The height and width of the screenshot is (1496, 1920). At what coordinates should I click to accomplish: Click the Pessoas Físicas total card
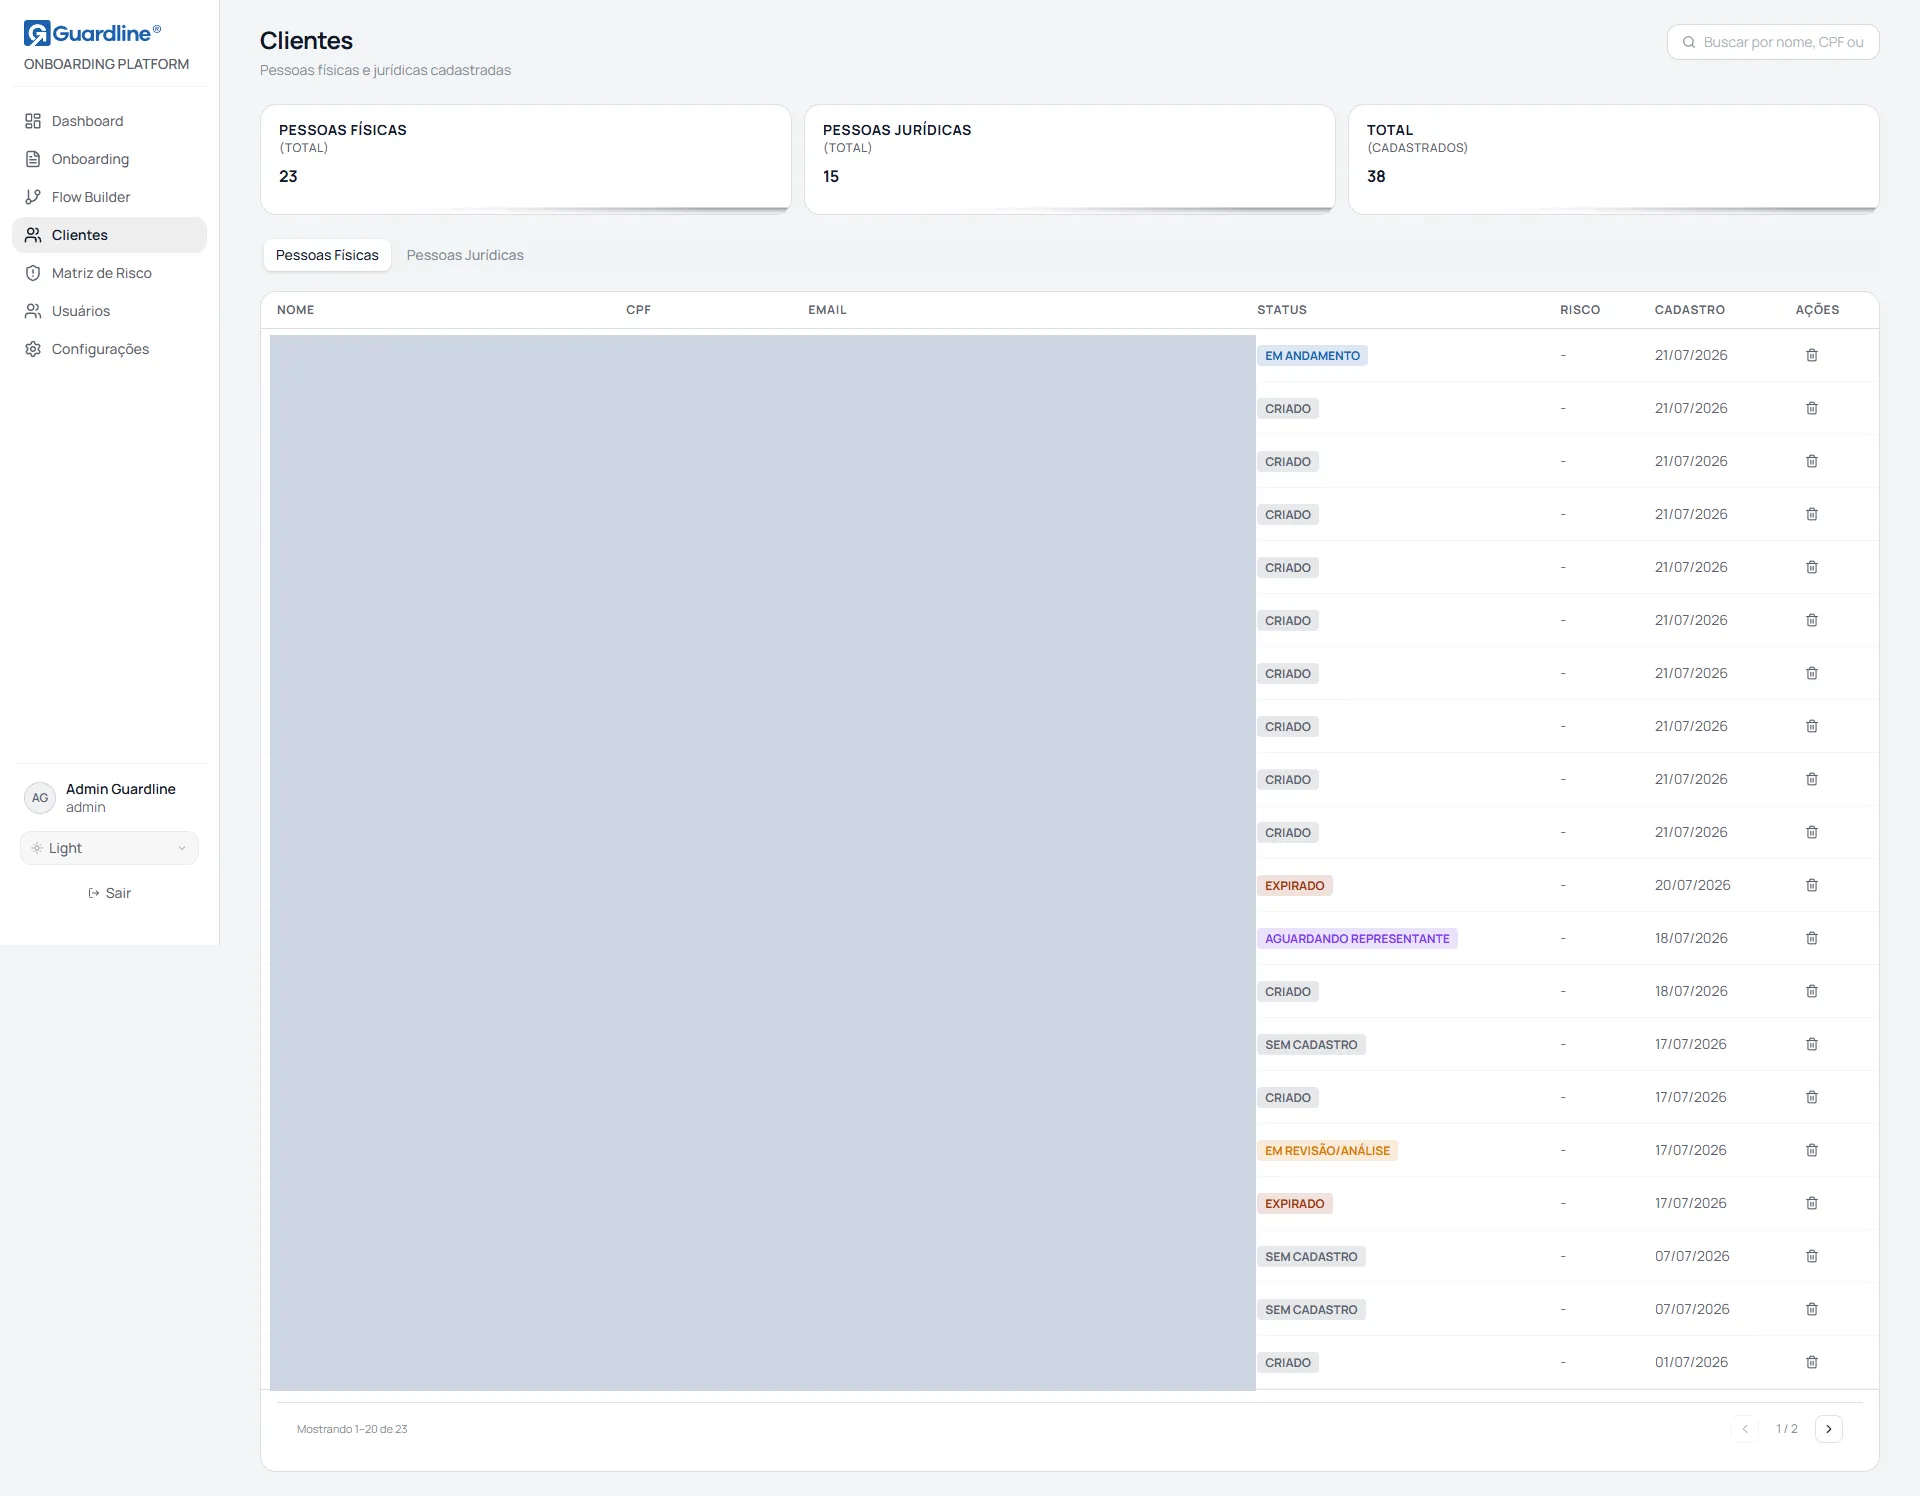coord(526,159)
